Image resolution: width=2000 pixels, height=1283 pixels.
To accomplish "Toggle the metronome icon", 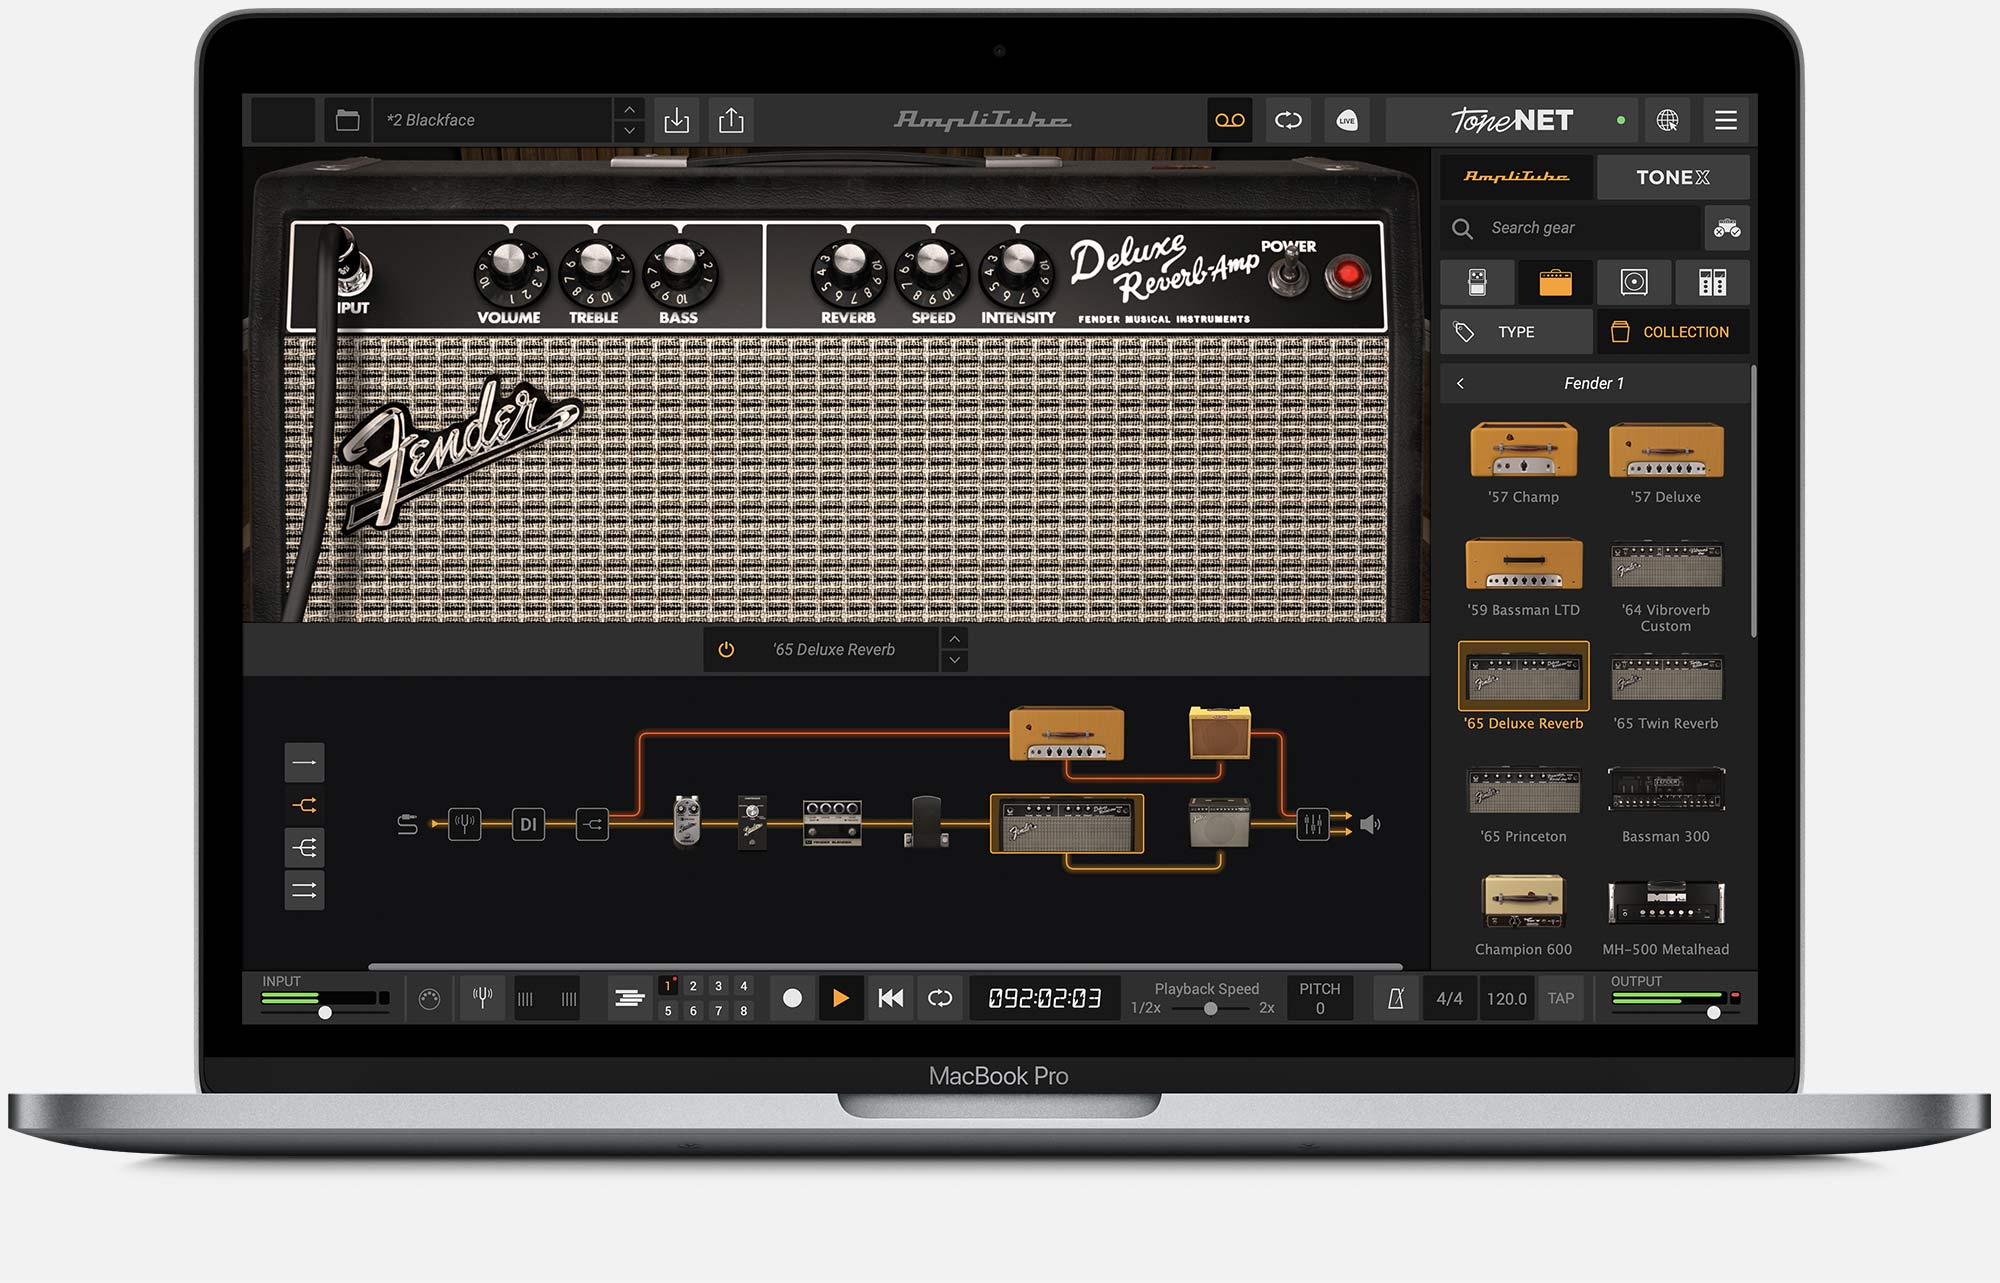I will click(x=1395, y=998).
